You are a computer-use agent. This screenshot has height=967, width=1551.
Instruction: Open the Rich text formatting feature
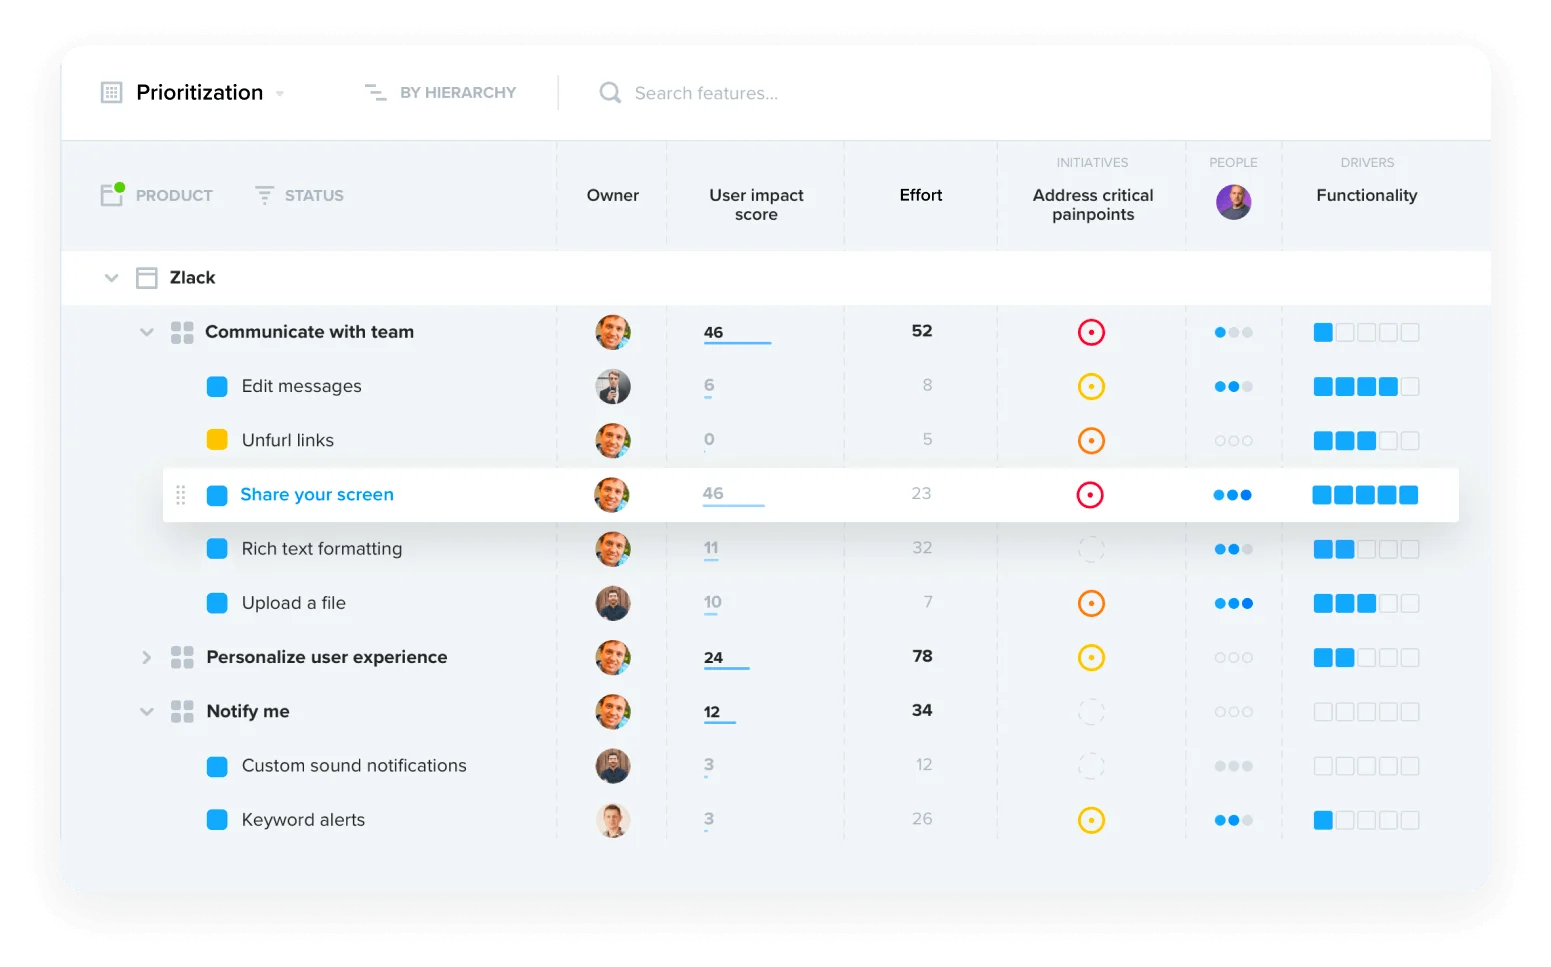click(322, 549)
